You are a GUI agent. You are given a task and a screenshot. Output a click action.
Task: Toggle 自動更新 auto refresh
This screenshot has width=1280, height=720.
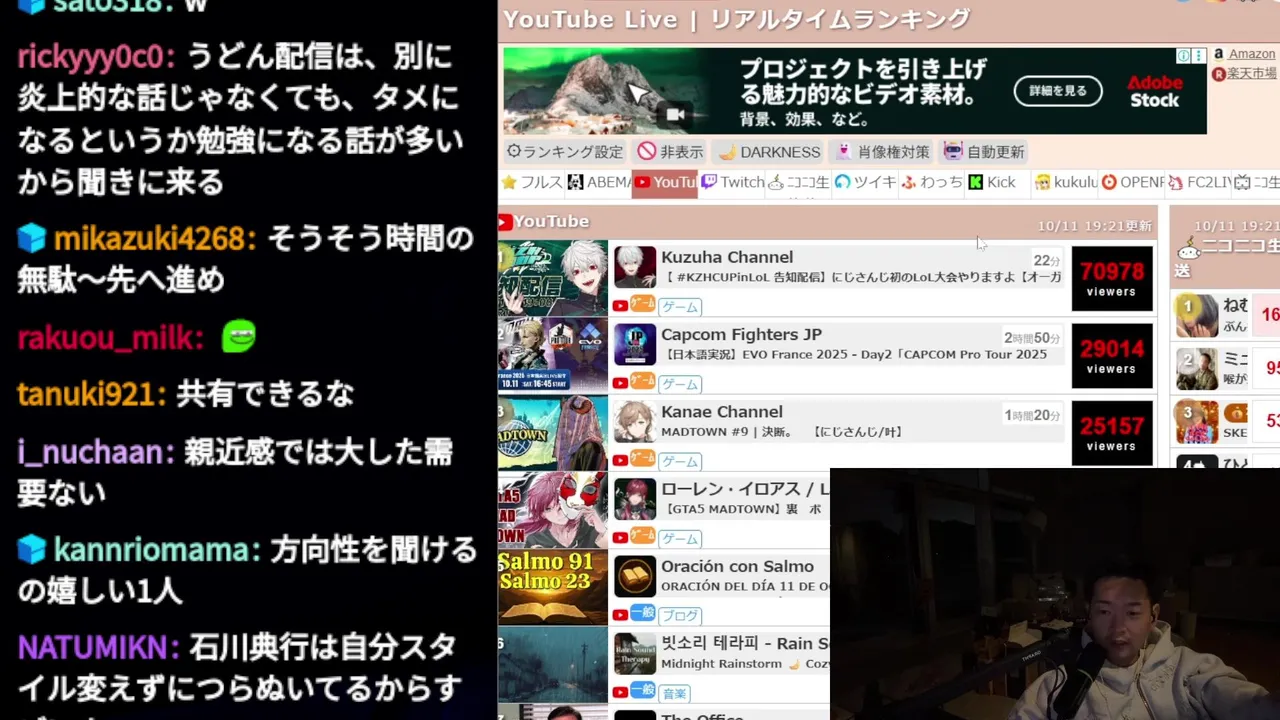tap(984, 152)
